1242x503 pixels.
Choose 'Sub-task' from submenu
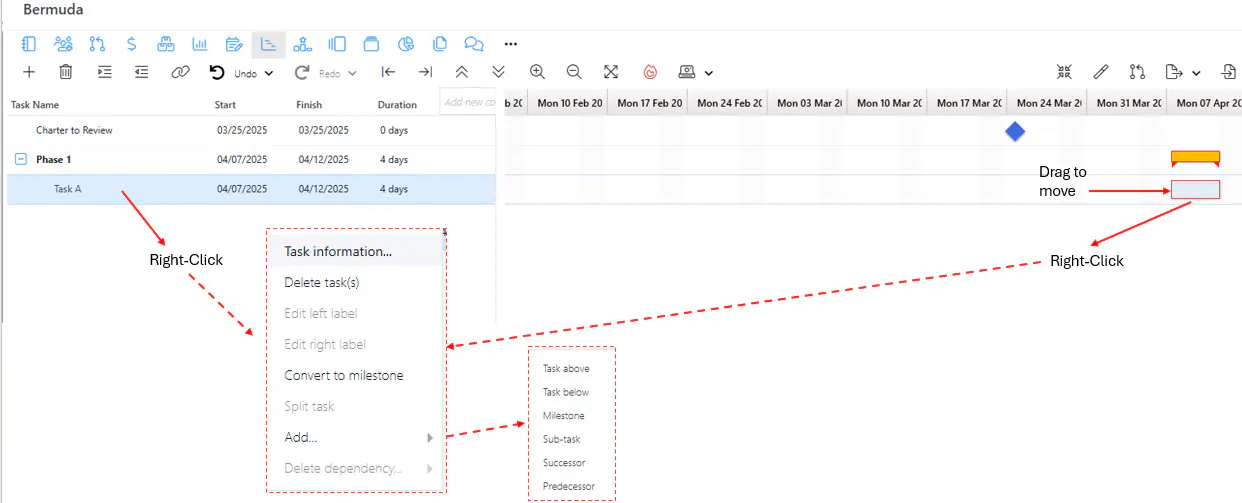point(562,439)
